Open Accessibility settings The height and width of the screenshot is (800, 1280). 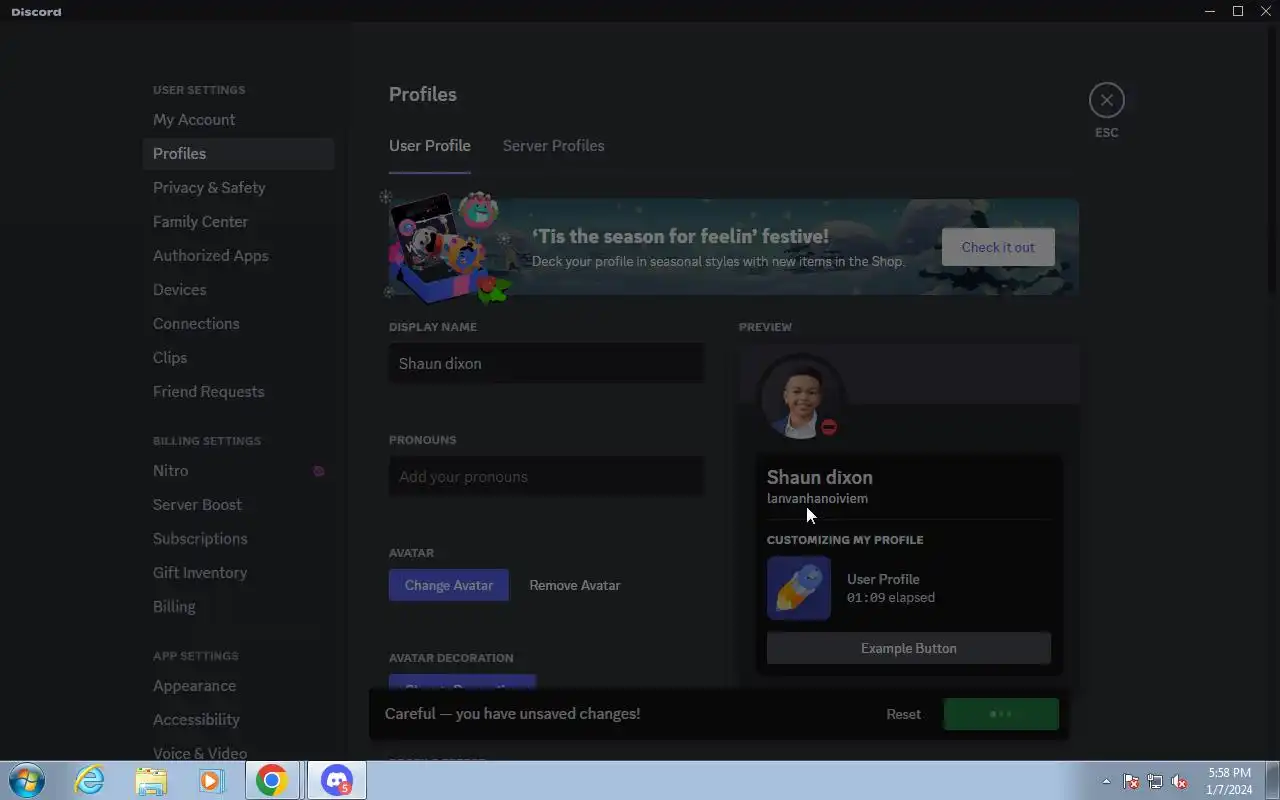[238, 719]
